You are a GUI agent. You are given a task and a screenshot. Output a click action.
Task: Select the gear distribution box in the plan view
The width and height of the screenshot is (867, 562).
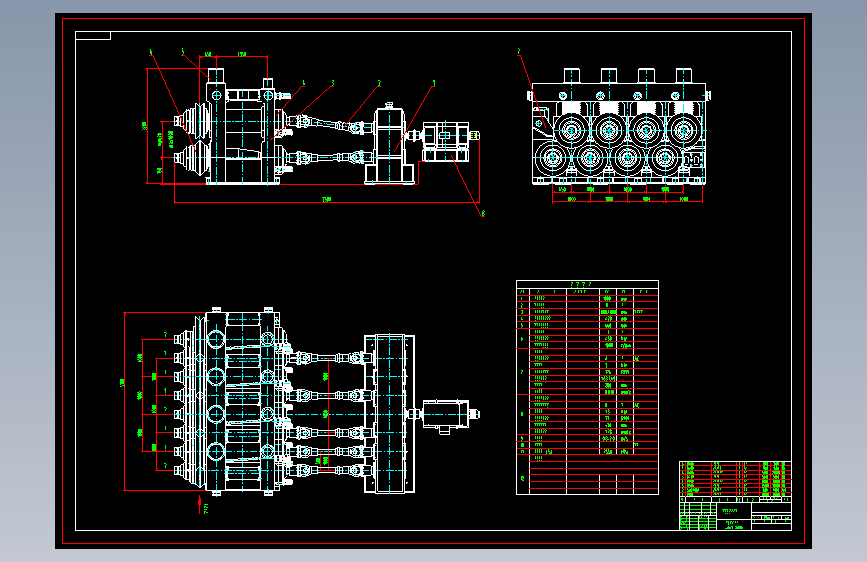[x=389, y=413]
